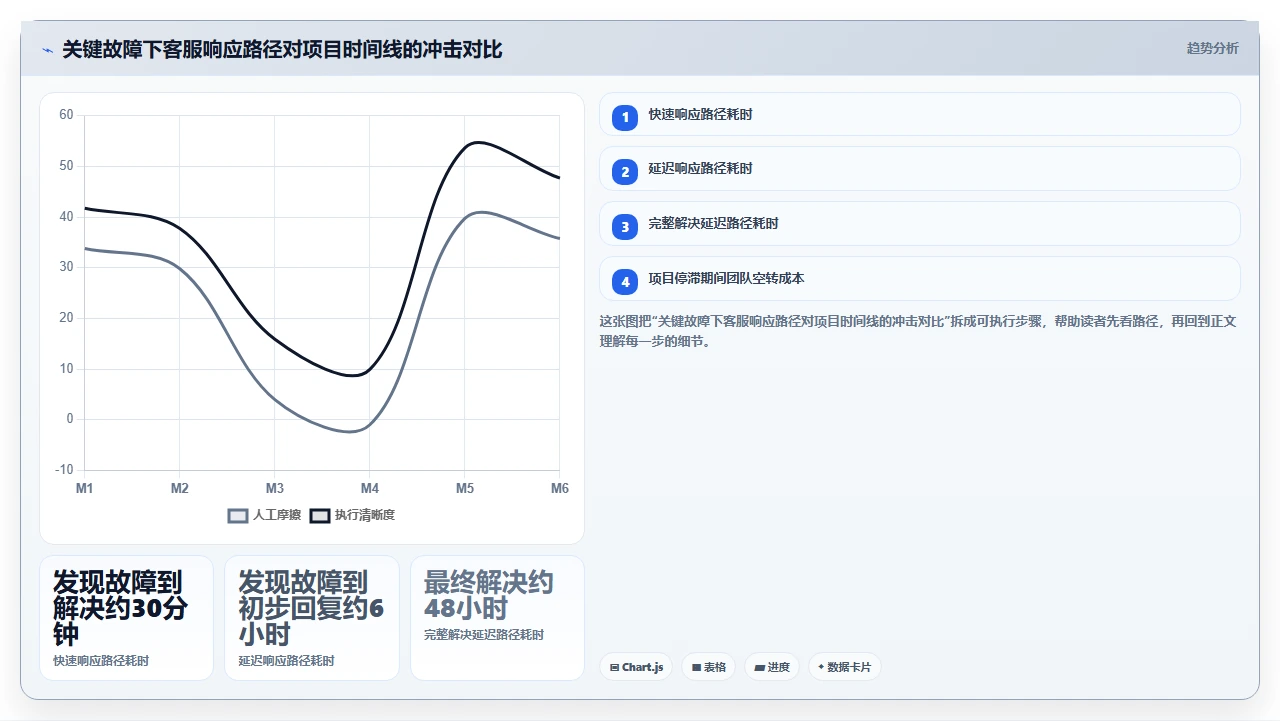Screen dimensions: 1280x721
Task: Select the Chart.js tag
Action: point(636,667)
